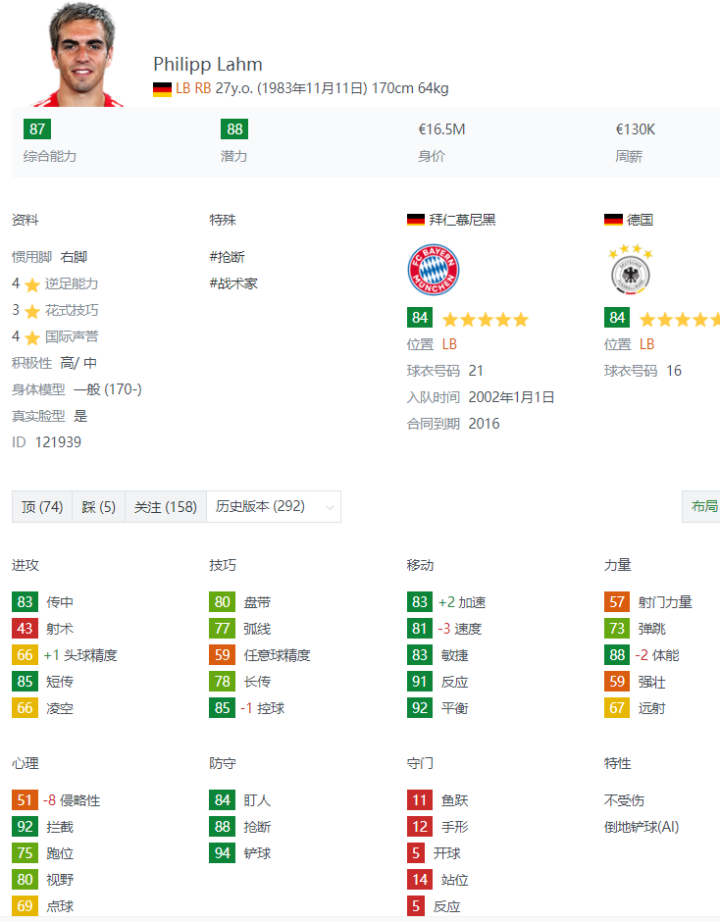Click the star icon beside 花式技巧
The width and height of the screenshot is (720, 922).
click(x=32, y=311)
